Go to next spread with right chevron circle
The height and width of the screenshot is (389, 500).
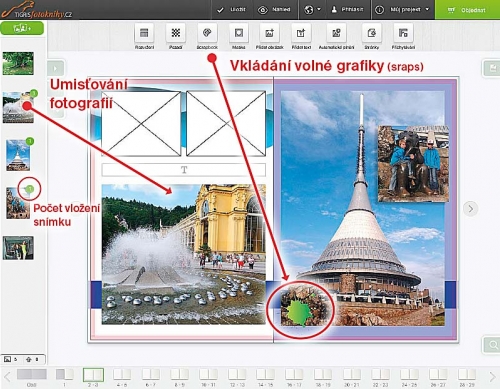click(x=471, y=209)
